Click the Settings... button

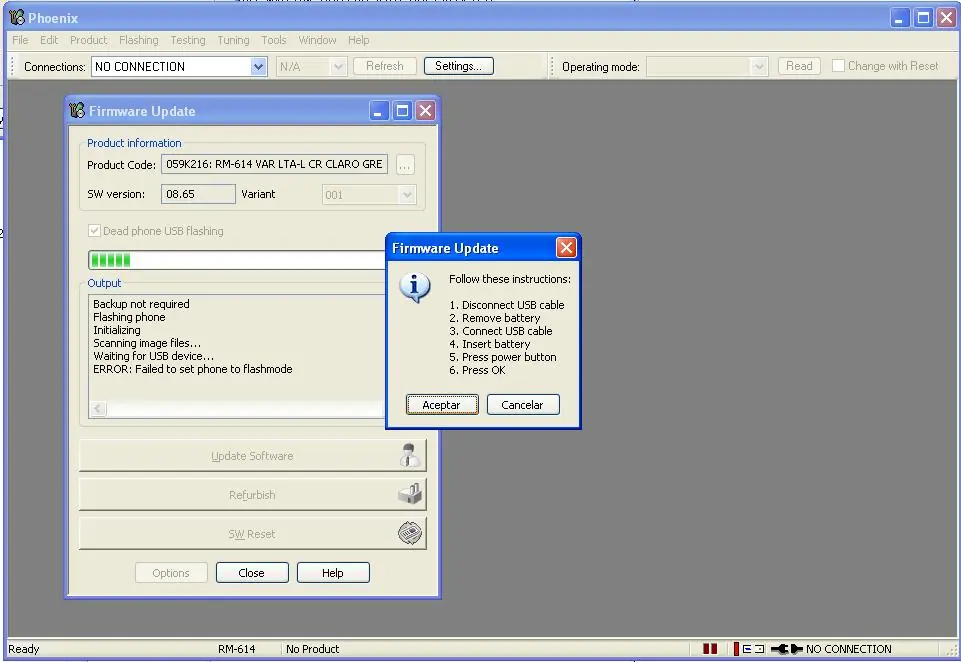(x=458, y=66)
